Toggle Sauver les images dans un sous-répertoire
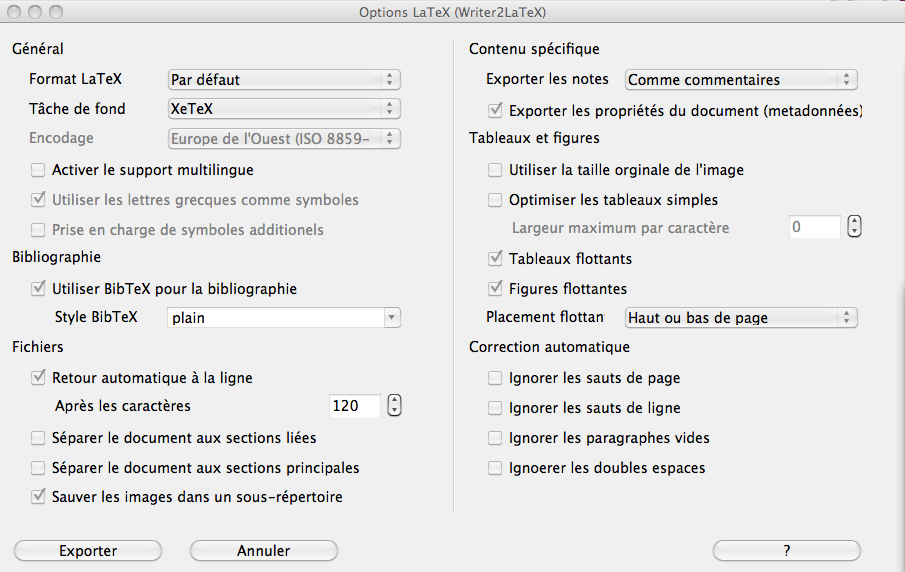Image resolution: width=905 pixels, height=572 pixels. [x=39, y=497]
